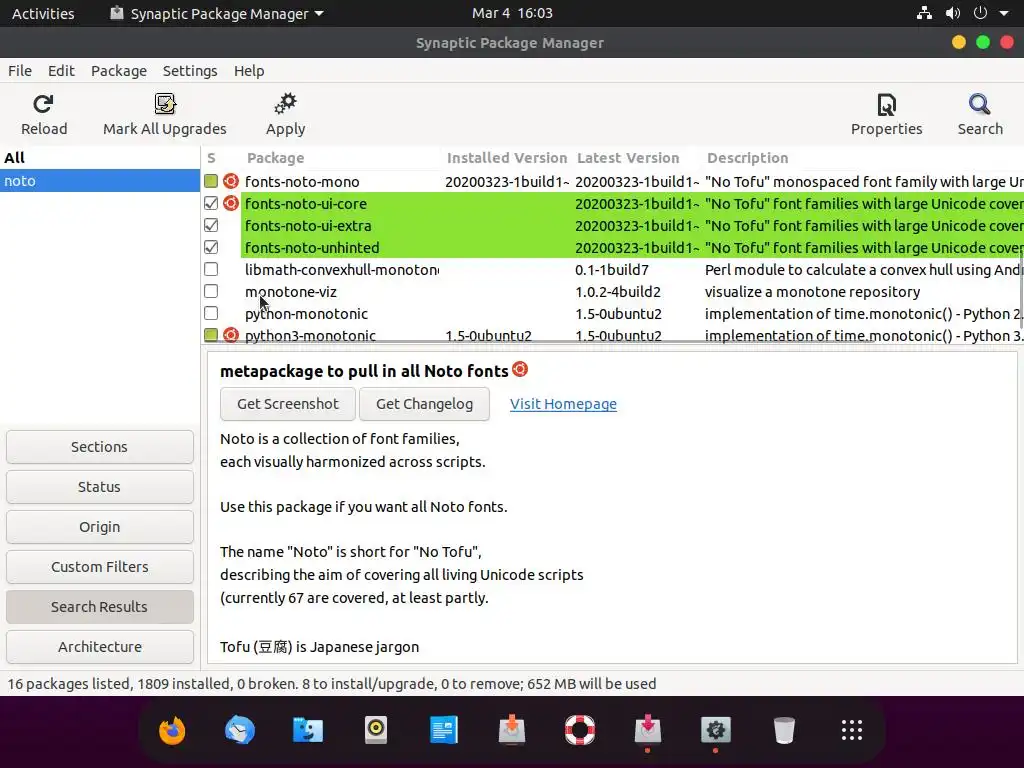Open Files manager from the dock
Screen dimensions: 1024x768
coord(308,730)
